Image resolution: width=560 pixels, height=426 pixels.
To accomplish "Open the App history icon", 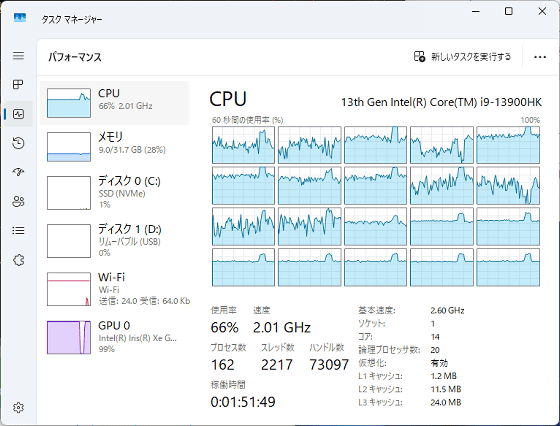I will 18,143.
